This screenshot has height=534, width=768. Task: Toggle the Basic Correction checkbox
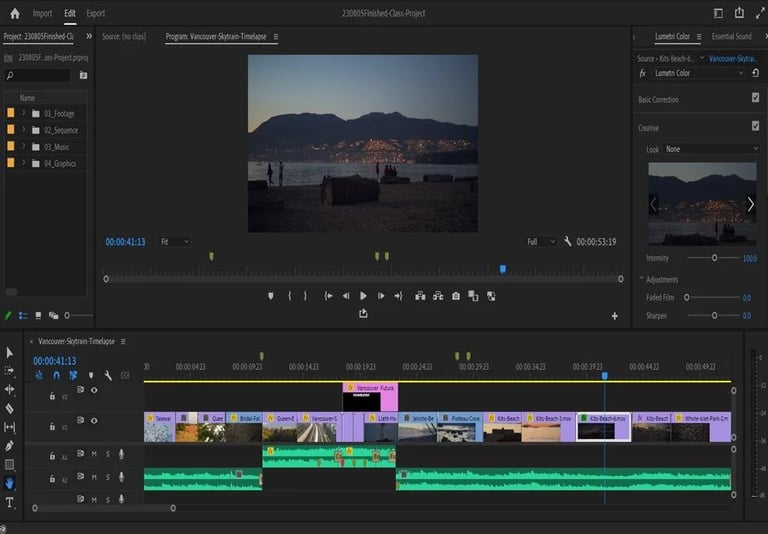(755, 98)
